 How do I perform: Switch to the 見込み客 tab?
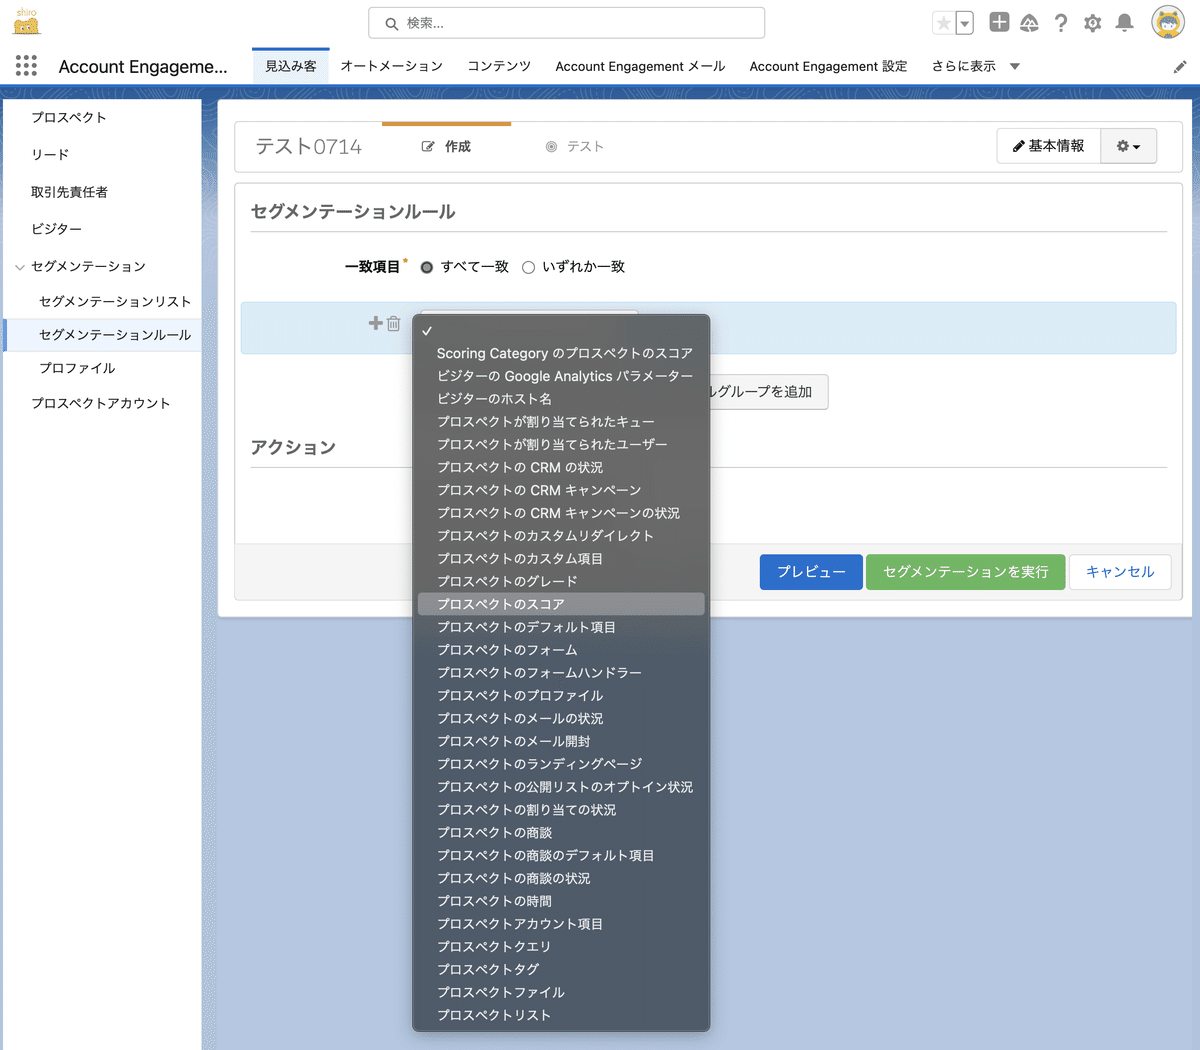point(291,66)
